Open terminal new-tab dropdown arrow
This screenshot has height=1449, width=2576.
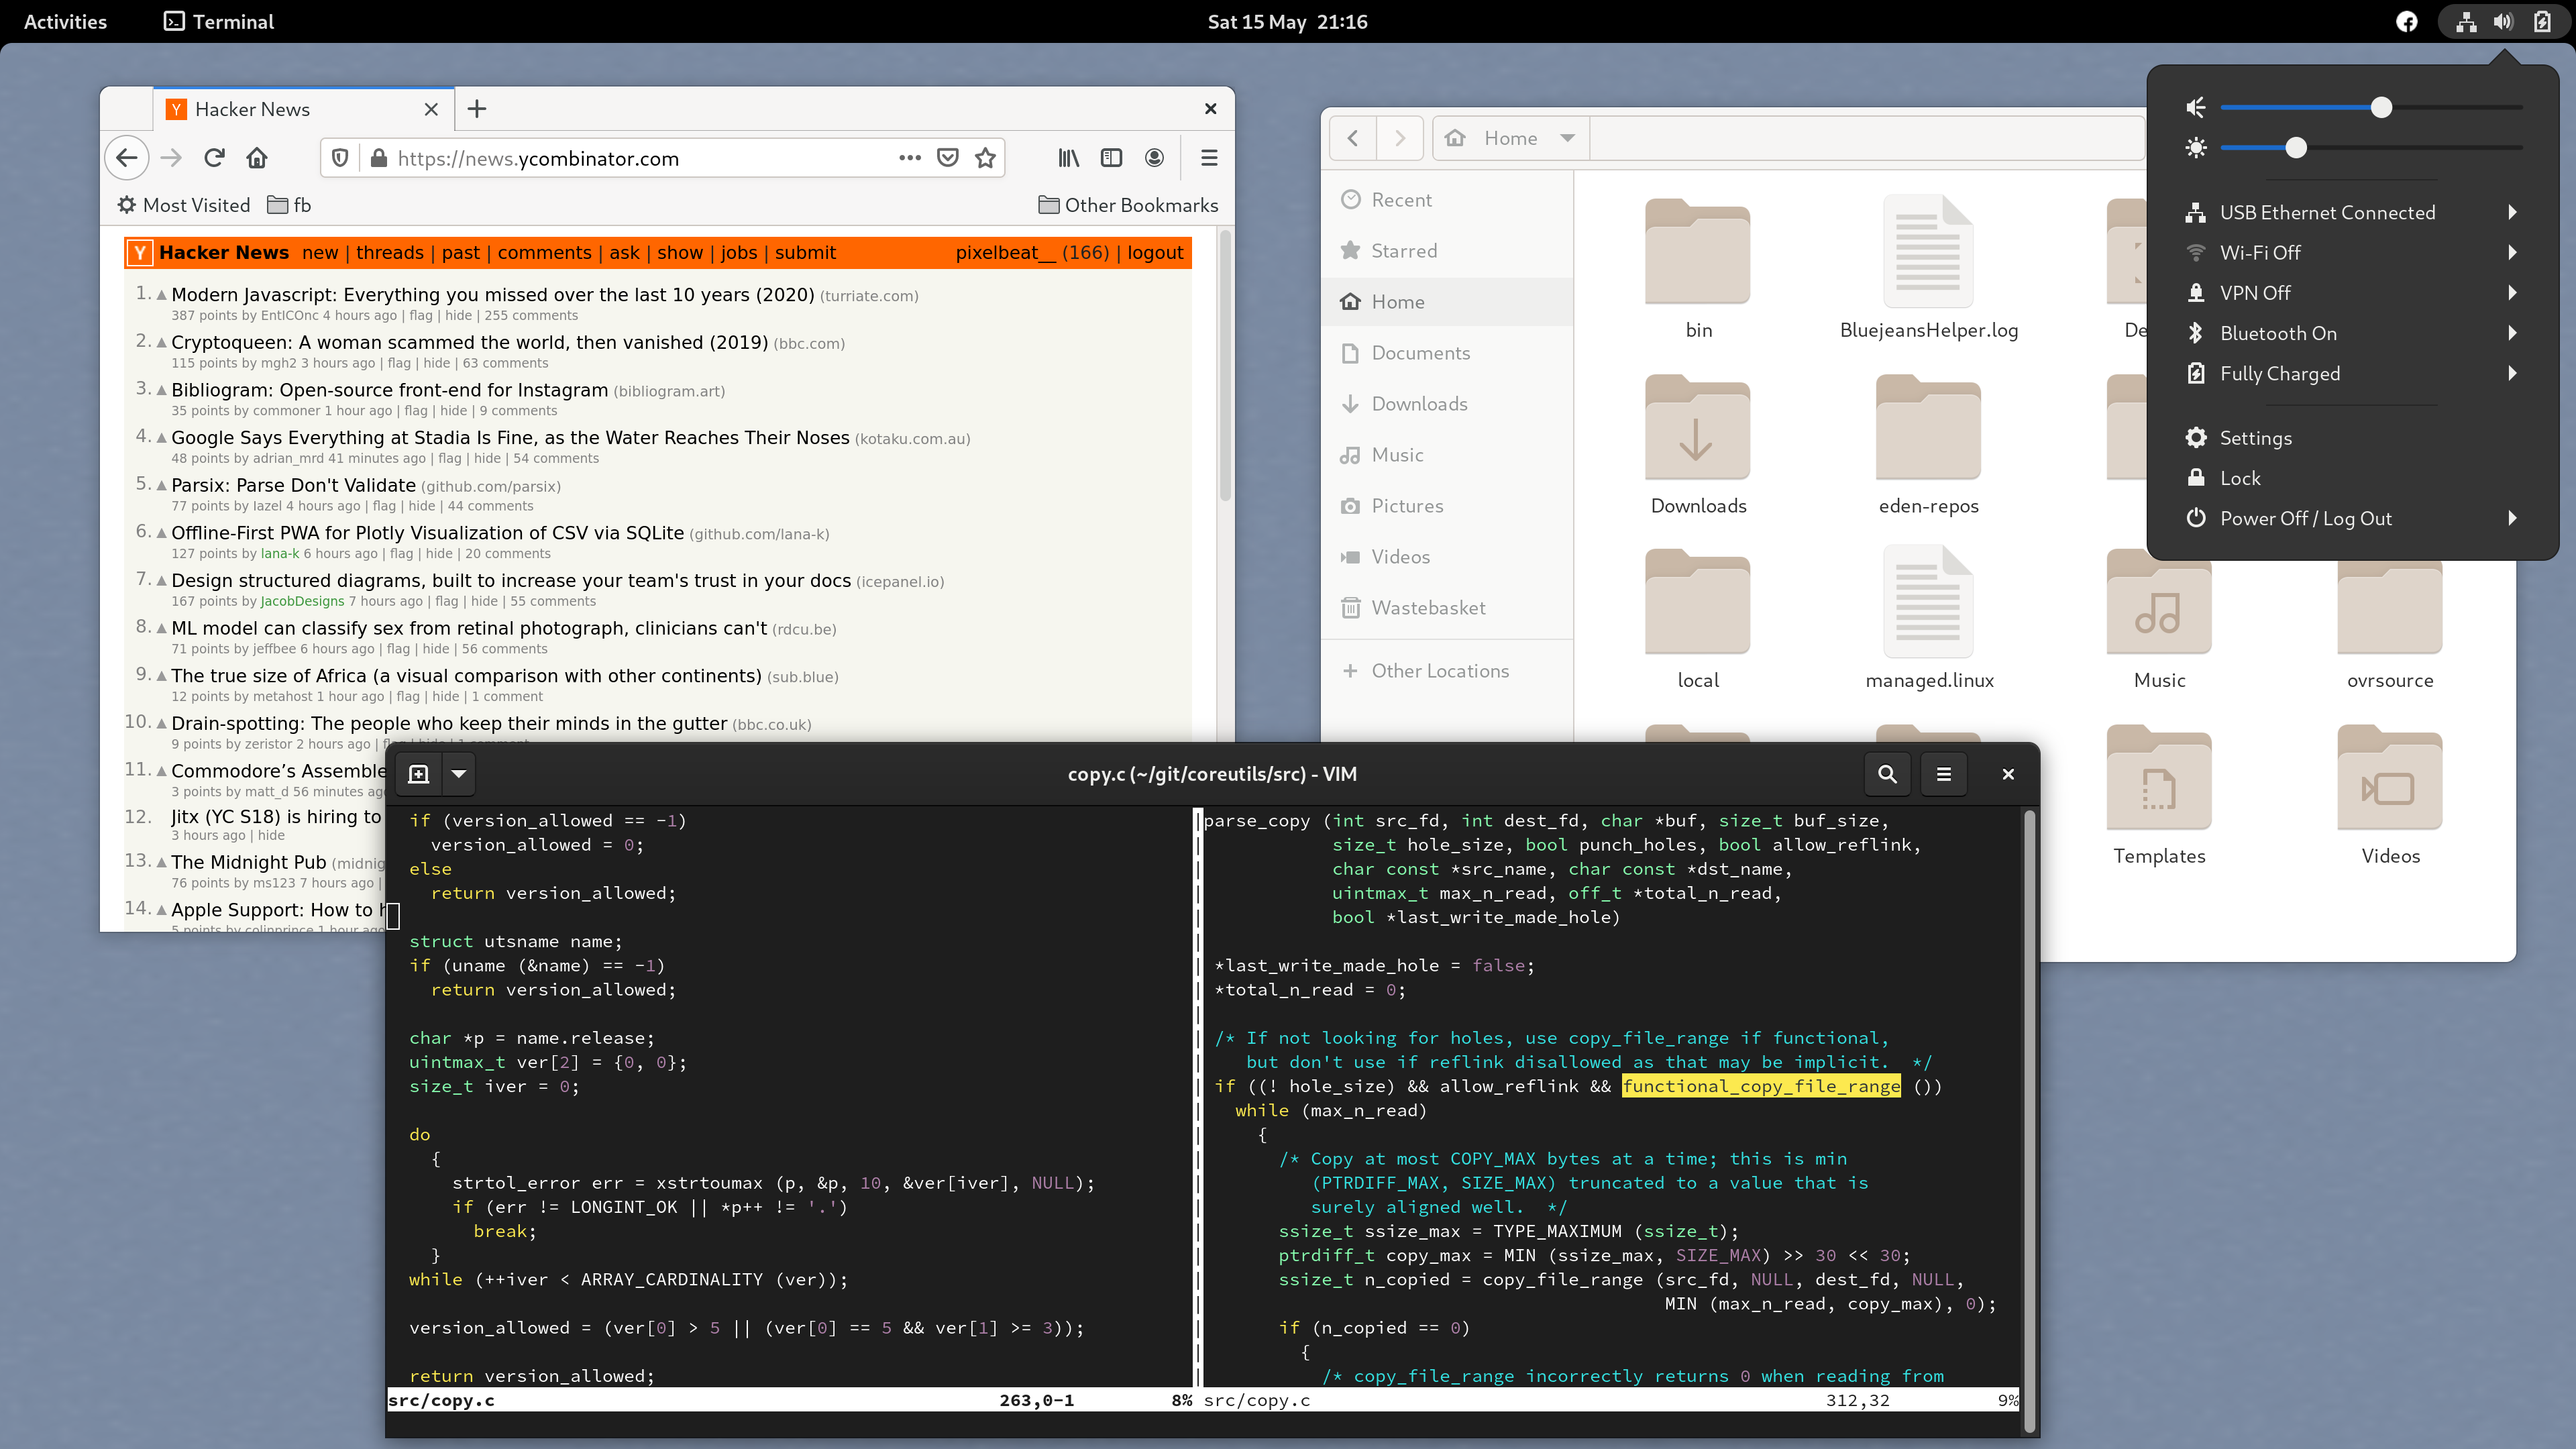[459, 774]
